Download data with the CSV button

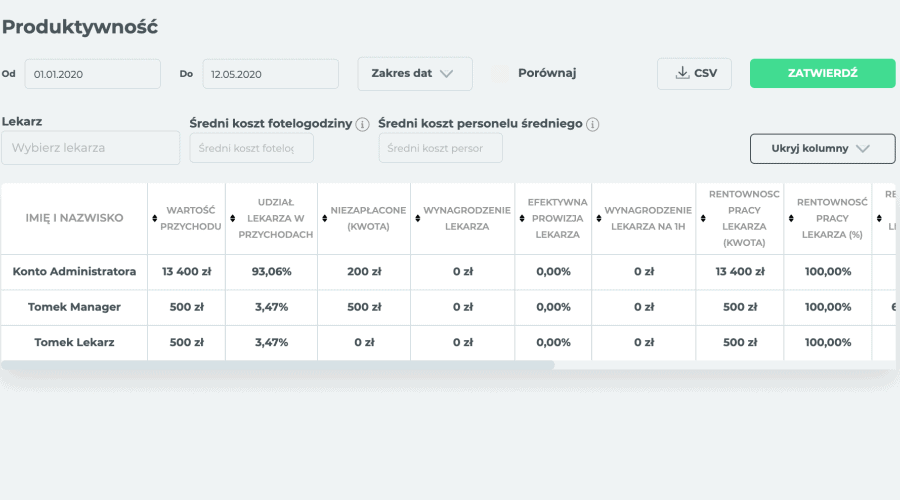click(x=694, y=73)
